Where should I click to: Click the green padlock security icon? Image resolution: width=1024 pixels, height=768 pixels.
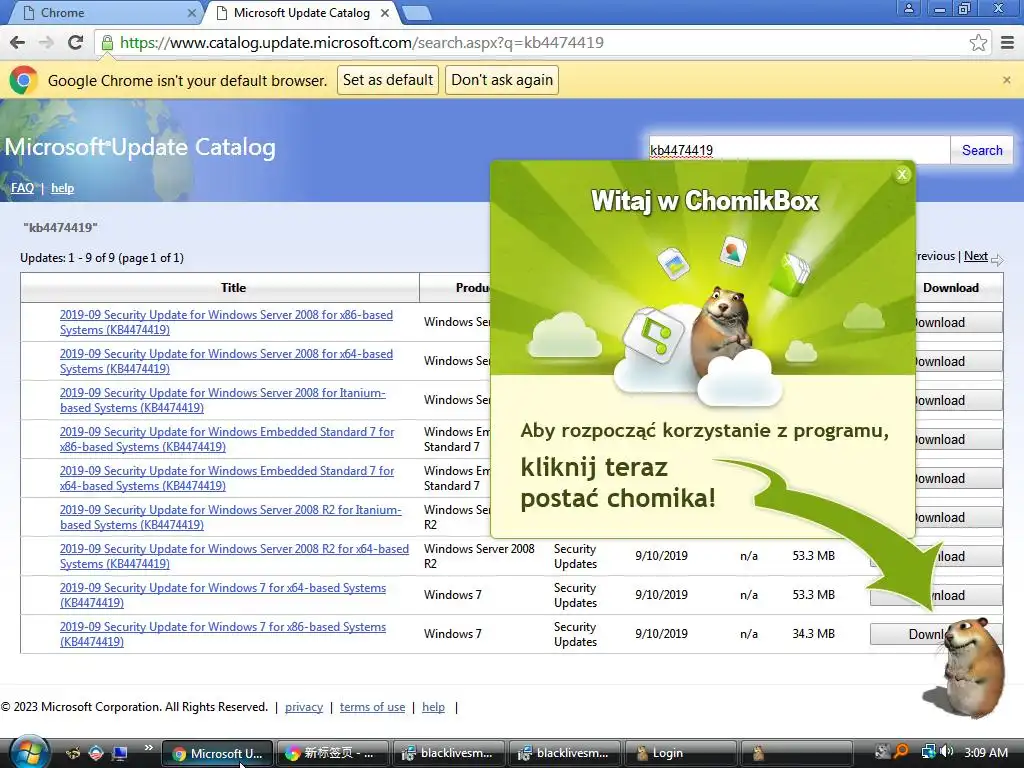click(x=107, y=42)
